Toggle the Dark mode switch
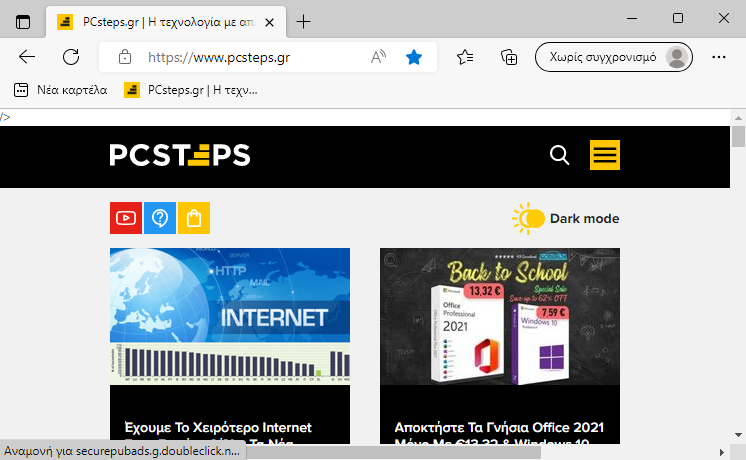 point(529,218)
